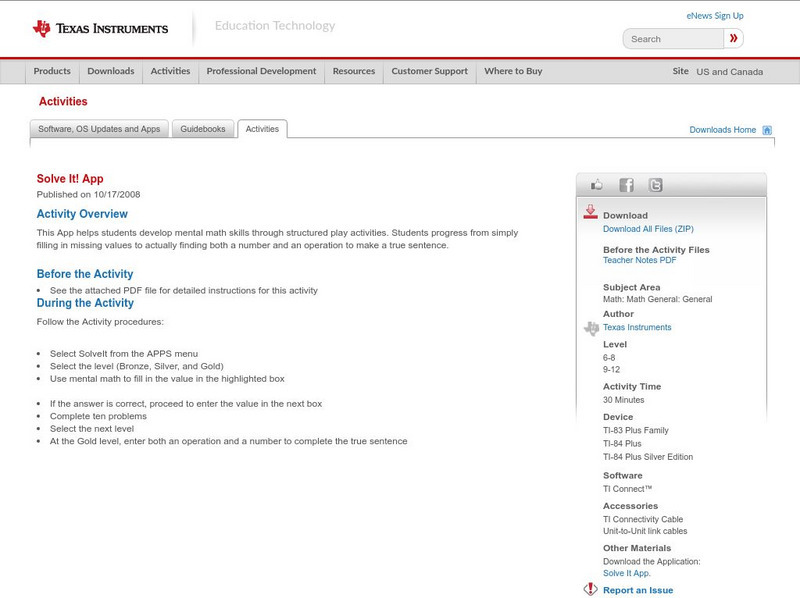Click 'TI Connectivity Cable' accessory entry

coord(642,519)
